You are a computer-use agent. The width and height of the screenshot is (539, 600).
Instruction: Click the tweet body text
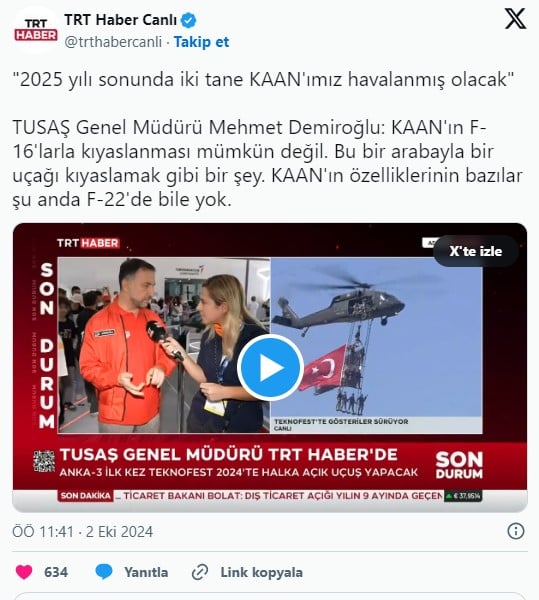coord(267,139)
